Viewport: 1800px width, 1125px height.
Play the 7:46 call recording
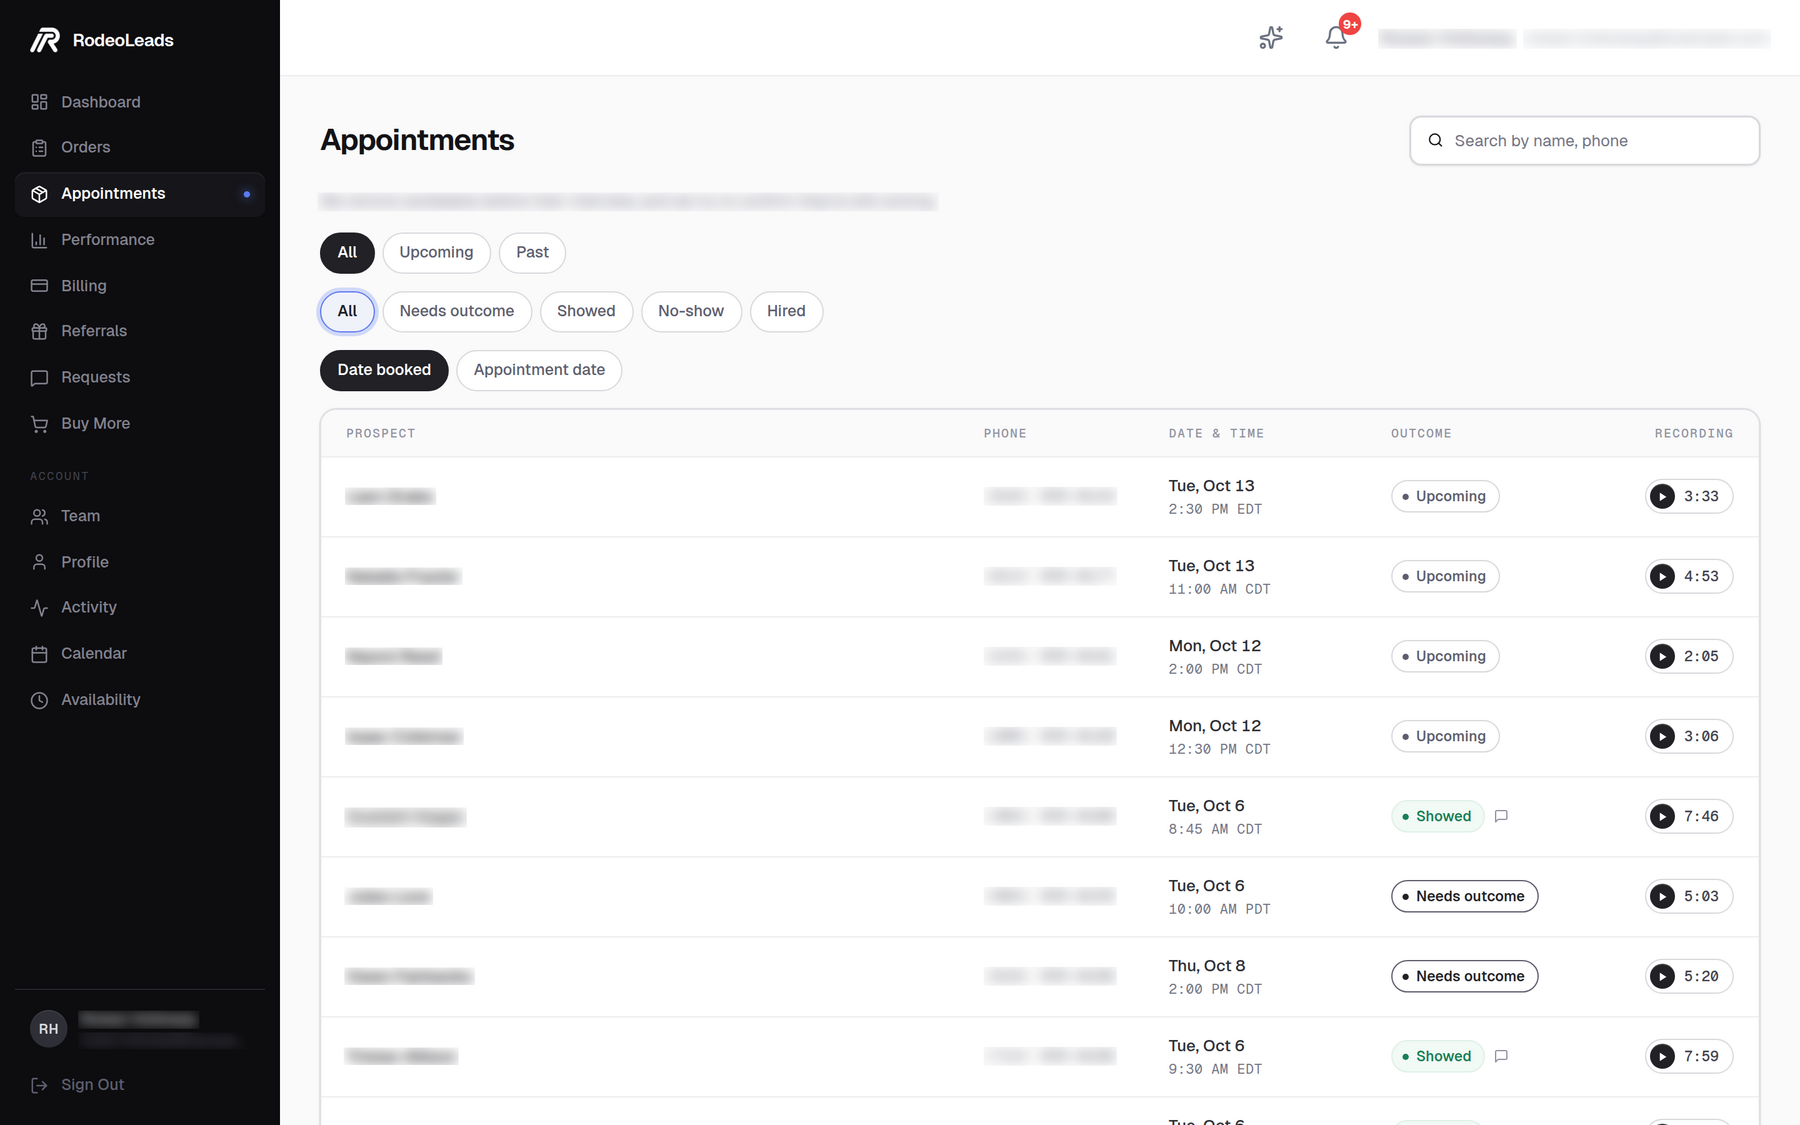[x=1689, y=816]
